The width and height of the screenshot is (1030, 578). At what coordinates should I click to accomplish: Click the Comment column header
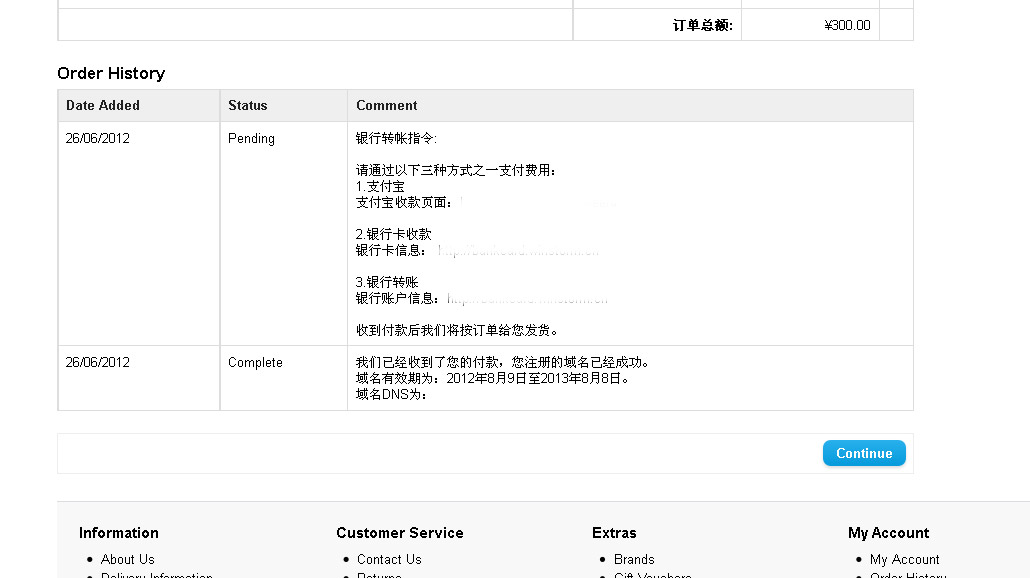(x=387, y=105)
